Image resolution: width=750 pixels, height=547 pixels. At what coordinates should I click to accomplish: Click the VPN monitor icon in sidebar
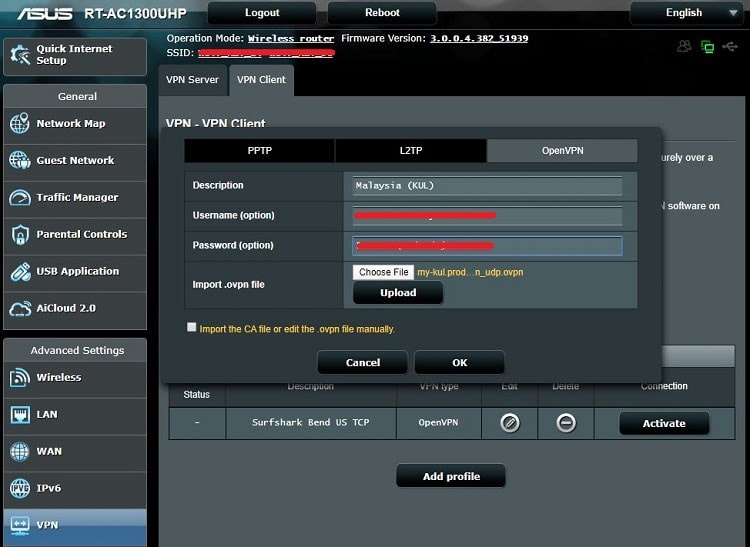coord(20,525)
